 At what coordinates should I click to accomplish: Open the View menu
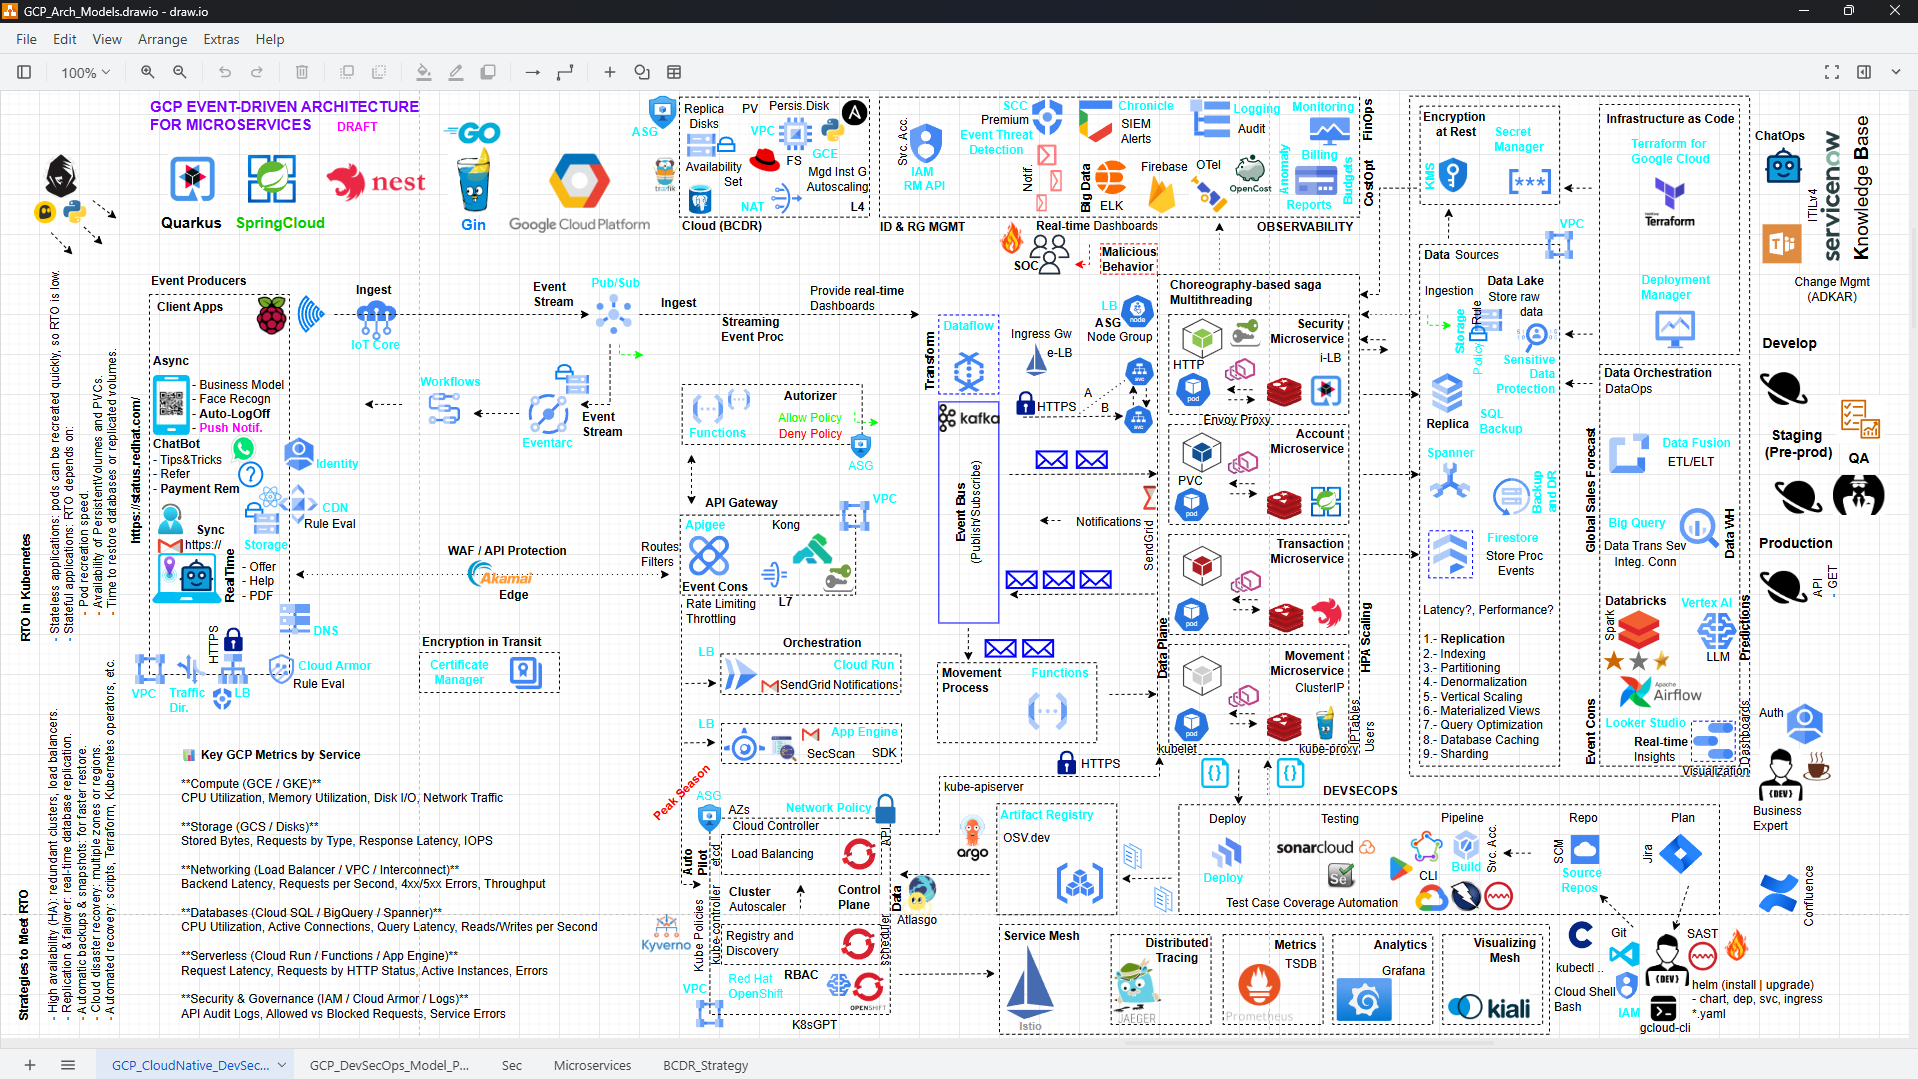point(107,39)
